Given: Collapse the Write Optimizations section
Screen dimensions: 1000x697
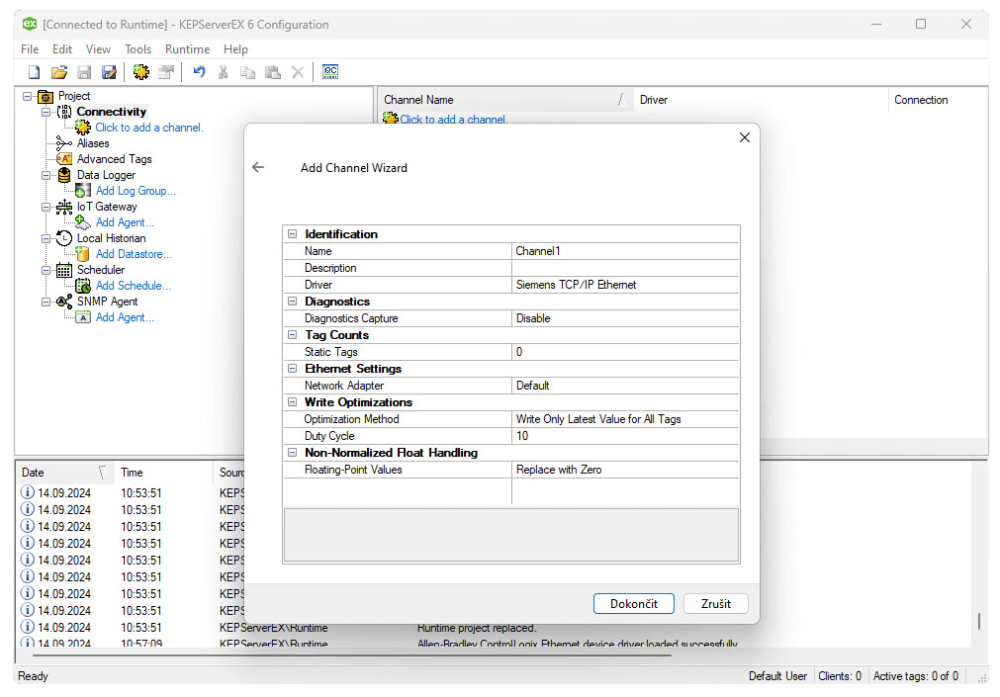Looking at the screenshot, I should coord(293,402).
